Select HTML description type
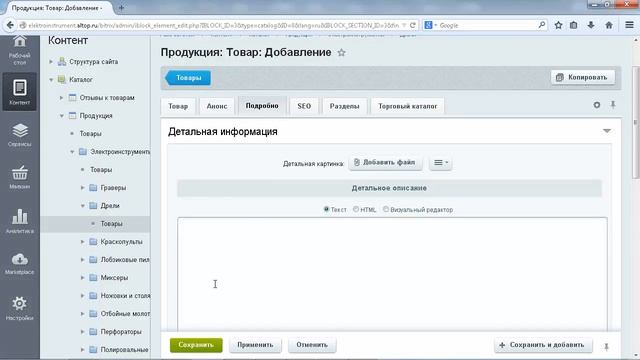Image resolution: width=640 pixels, height=360 pixels. click(356, 209)
